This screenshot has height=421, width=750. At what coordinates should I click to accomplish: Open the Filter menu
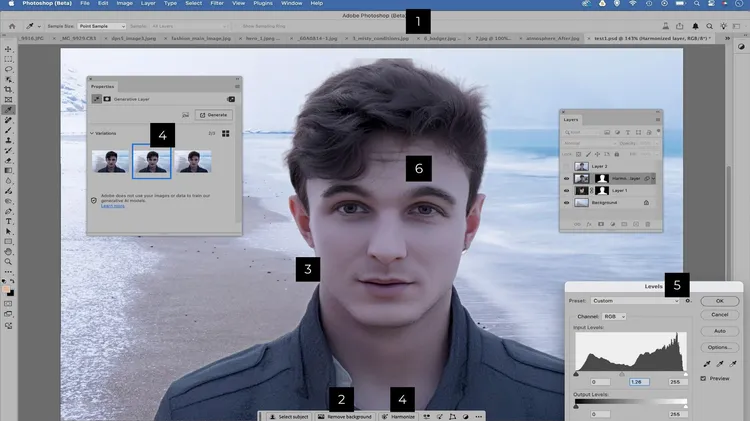click(x=217, y=3)
